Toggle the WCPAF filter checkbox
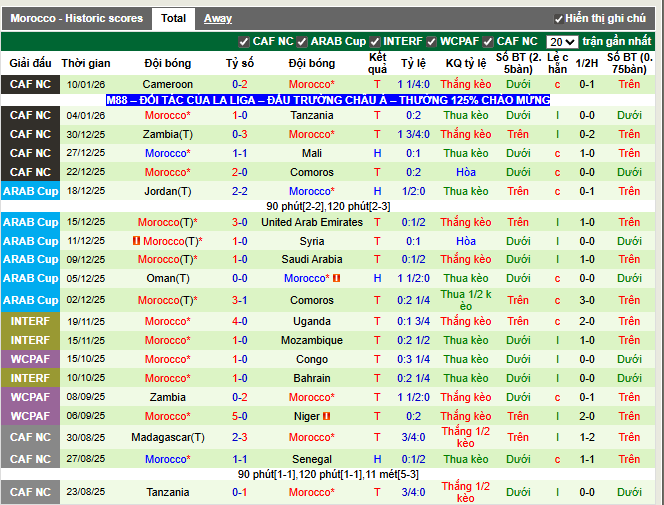The height and width of the screenshot is (505, 664). point(431,42)
